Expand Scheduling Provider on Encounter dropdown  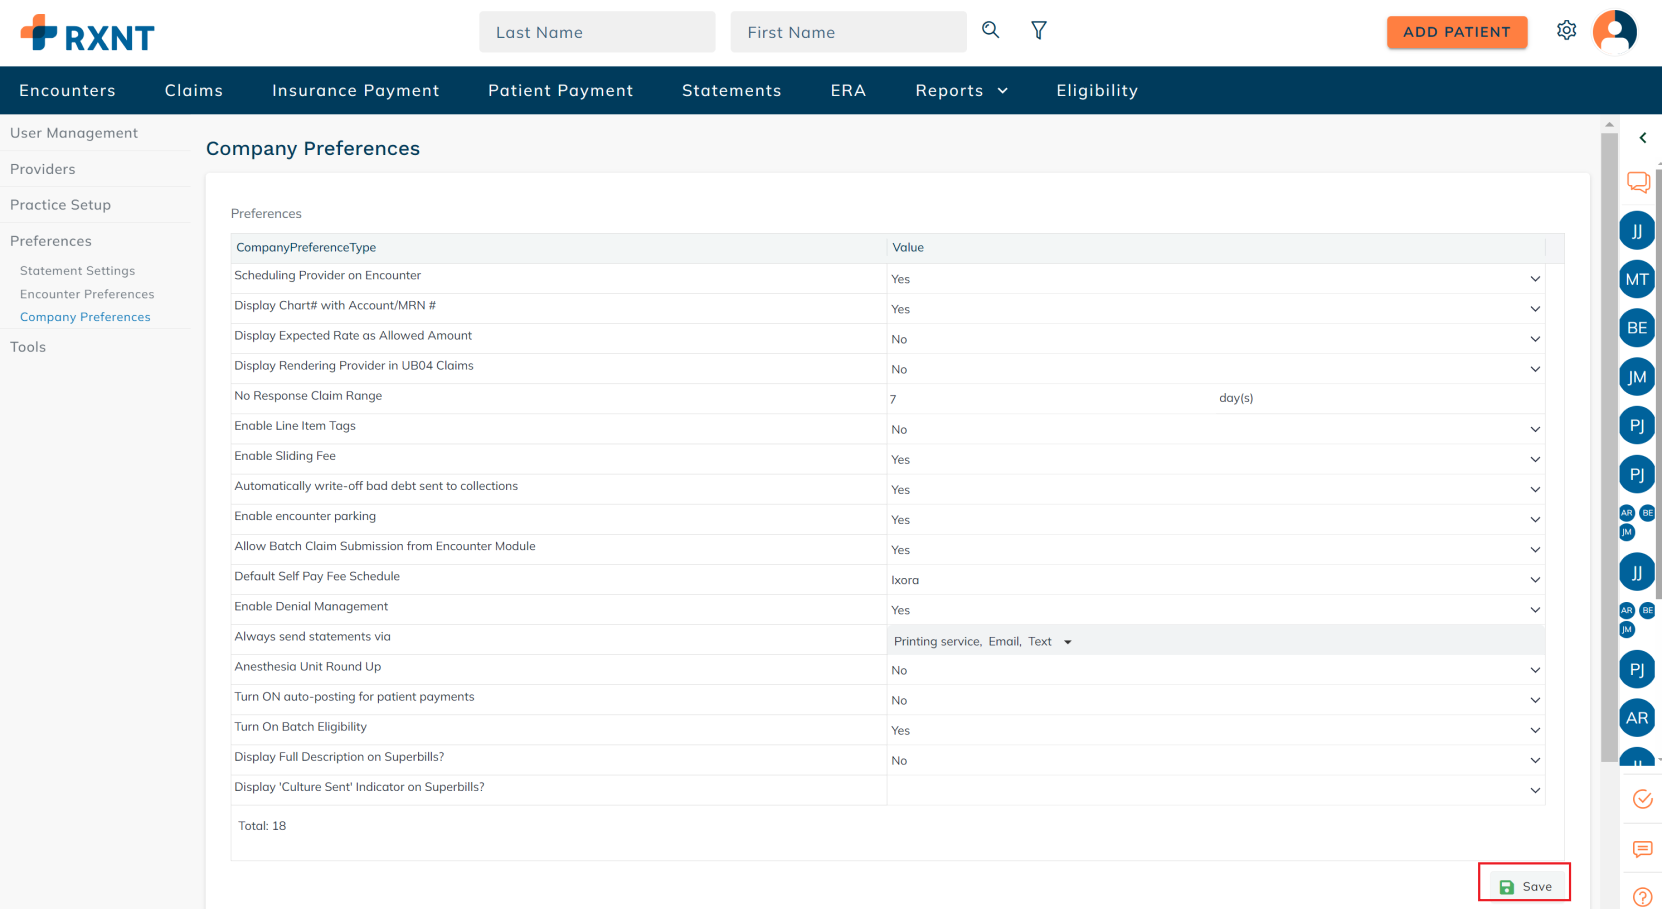[1534, 279]
